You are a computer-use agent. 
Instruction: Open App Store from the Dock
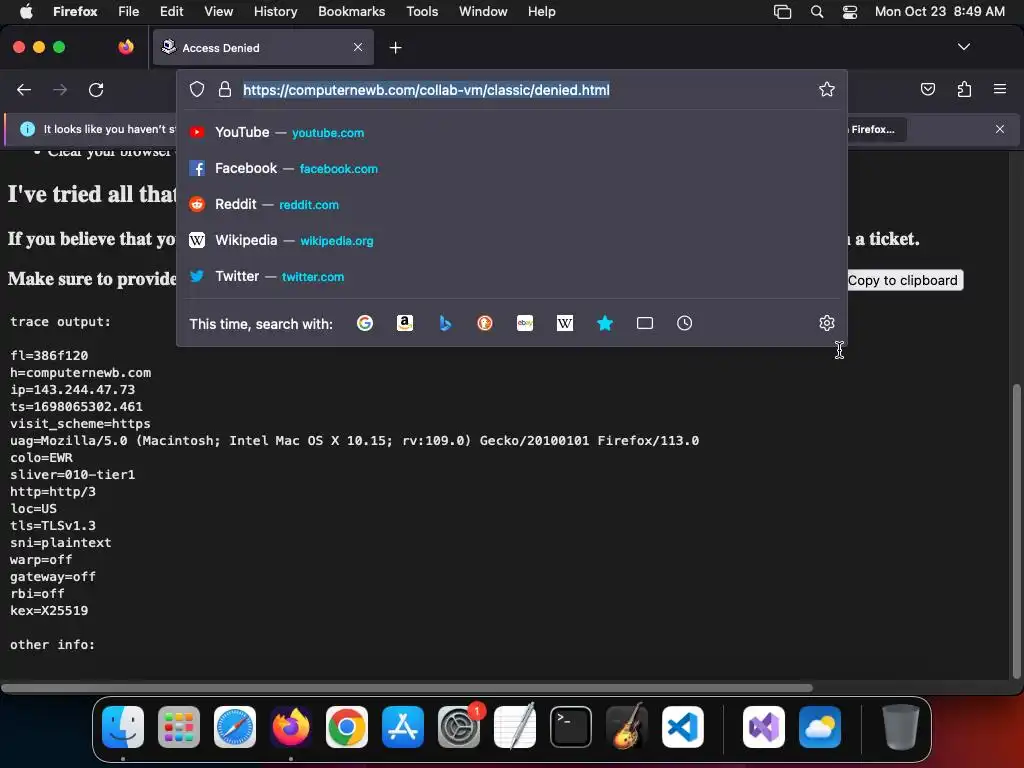click(403, 726)
